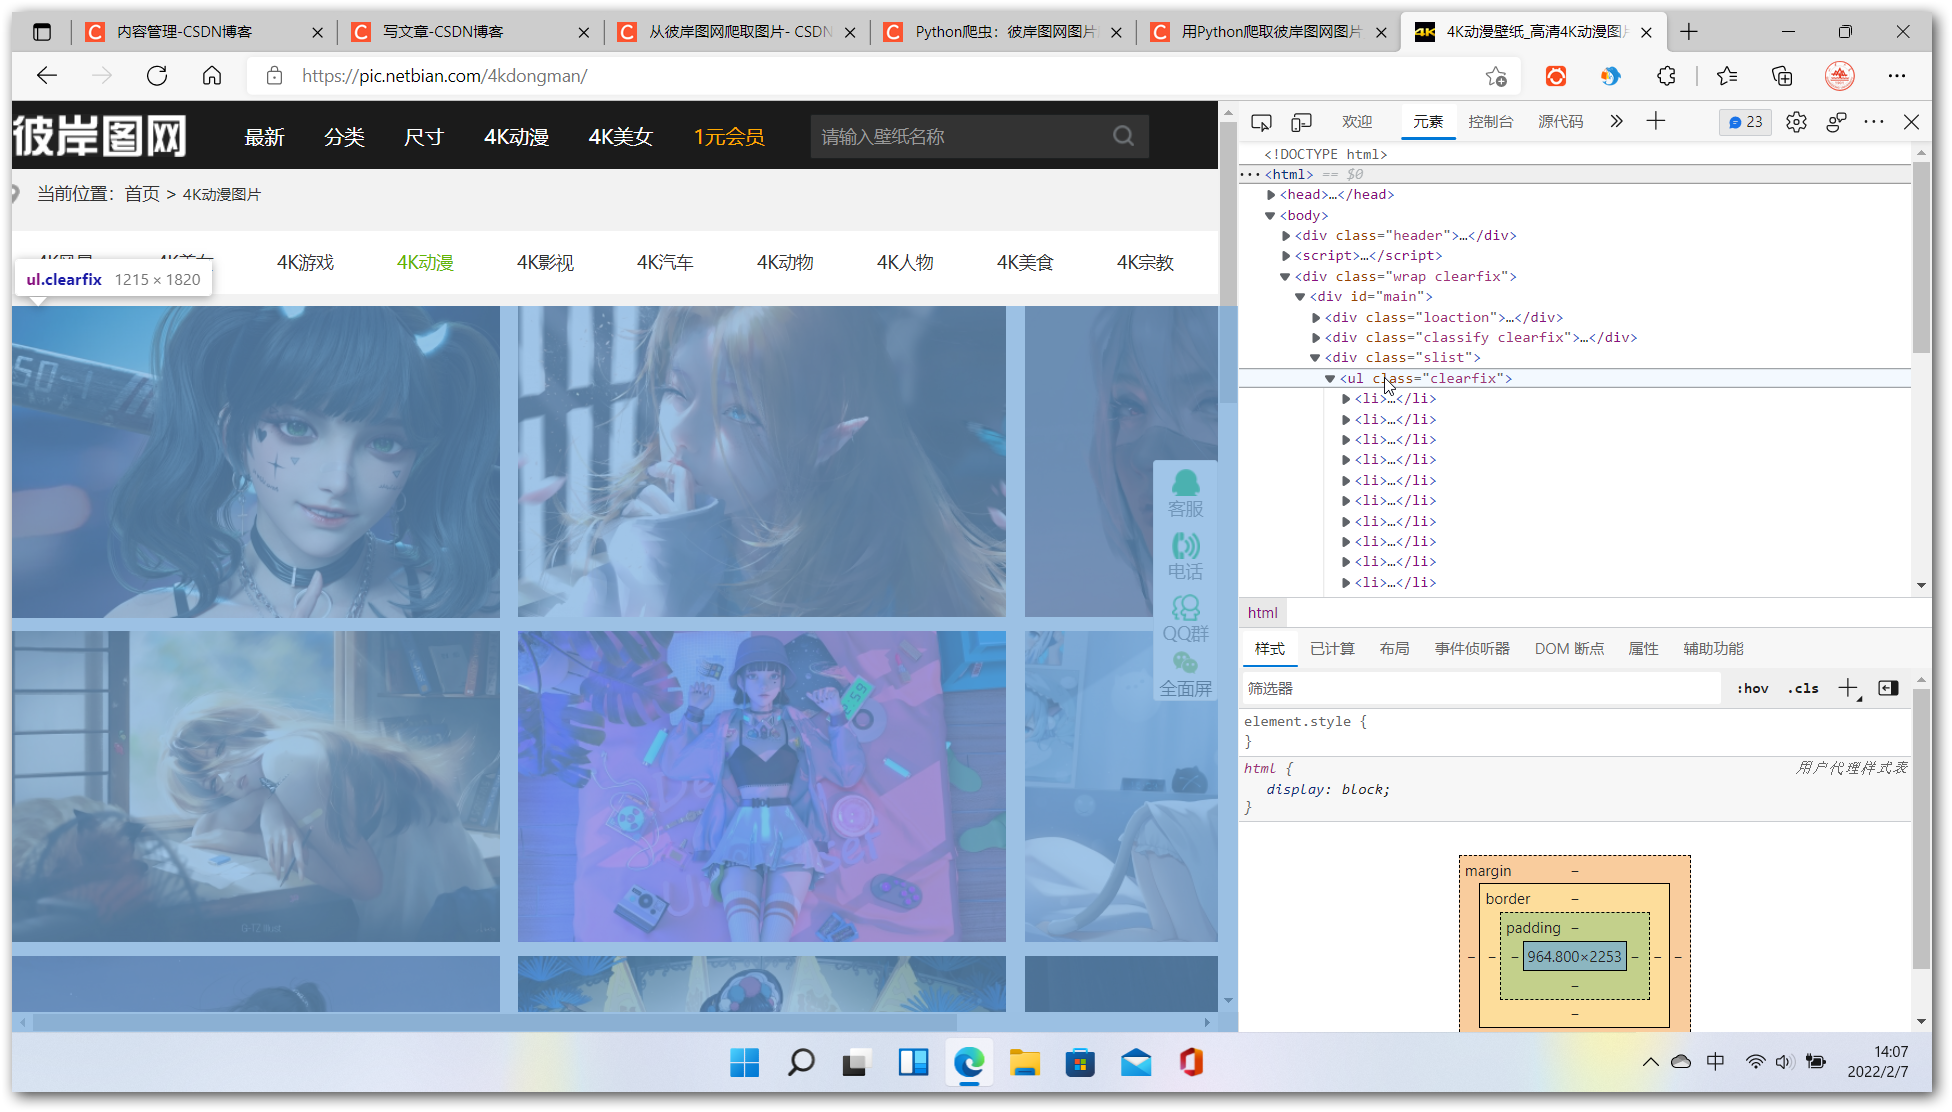This screenshot has height=1112, width=1952.
Task: Collapse the body element node
Action: coord(1270,216)
